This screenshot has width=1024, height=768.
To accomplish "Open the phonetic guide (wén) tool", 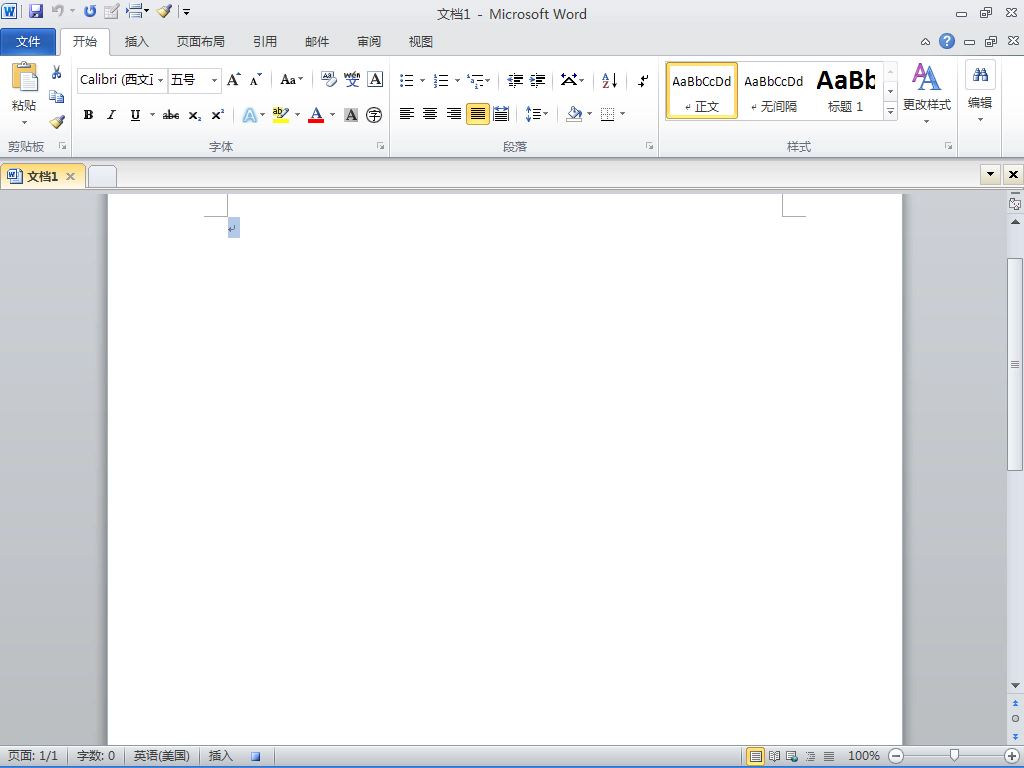I will [352, 80].
